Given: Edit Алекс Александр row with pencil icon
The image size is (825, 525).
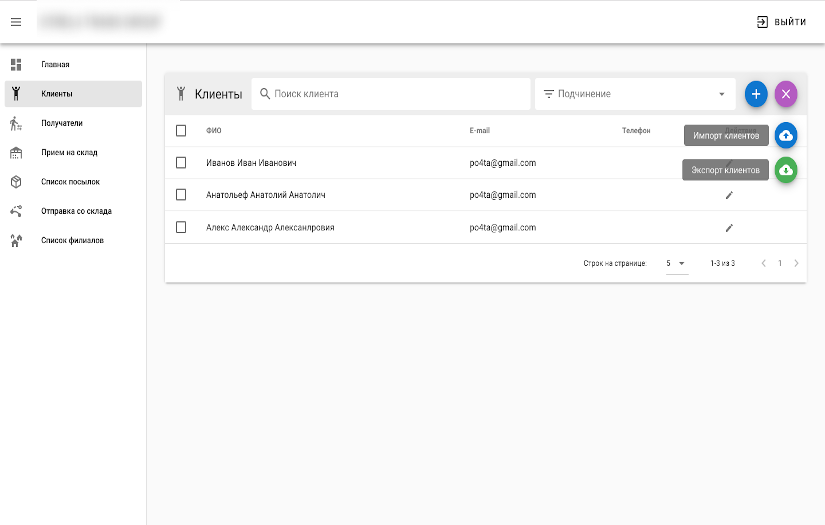Looking at the screenshot, I should click(x=729, y=228).
